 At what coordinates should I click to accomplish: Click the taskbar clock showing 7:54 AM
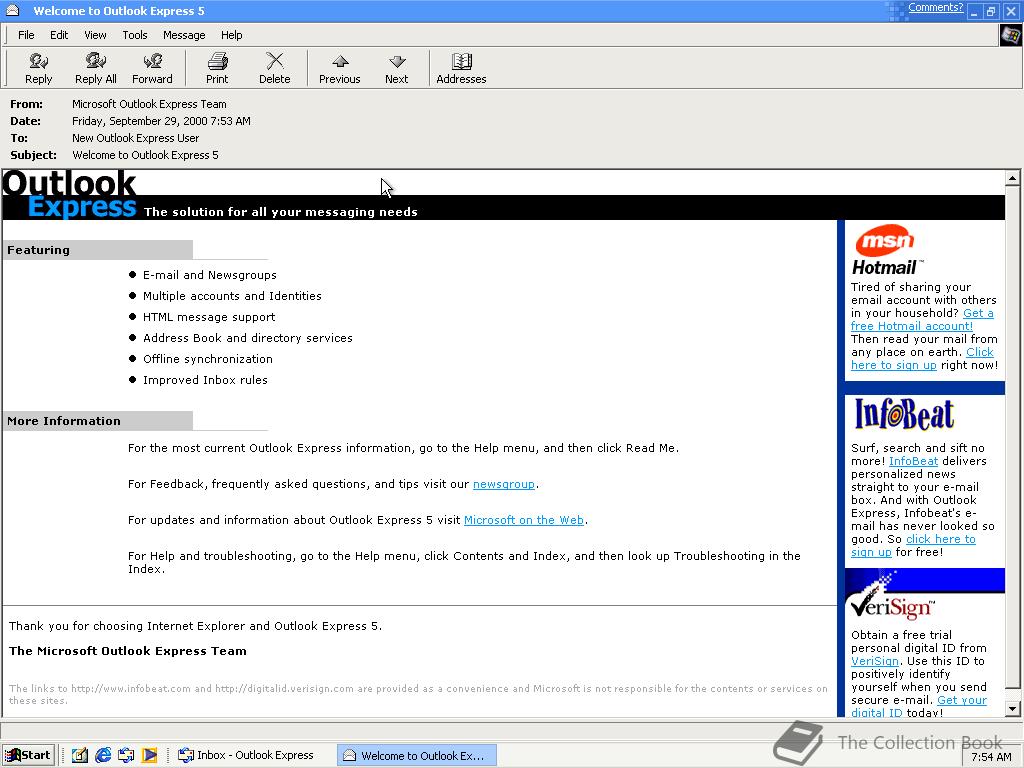991,757
